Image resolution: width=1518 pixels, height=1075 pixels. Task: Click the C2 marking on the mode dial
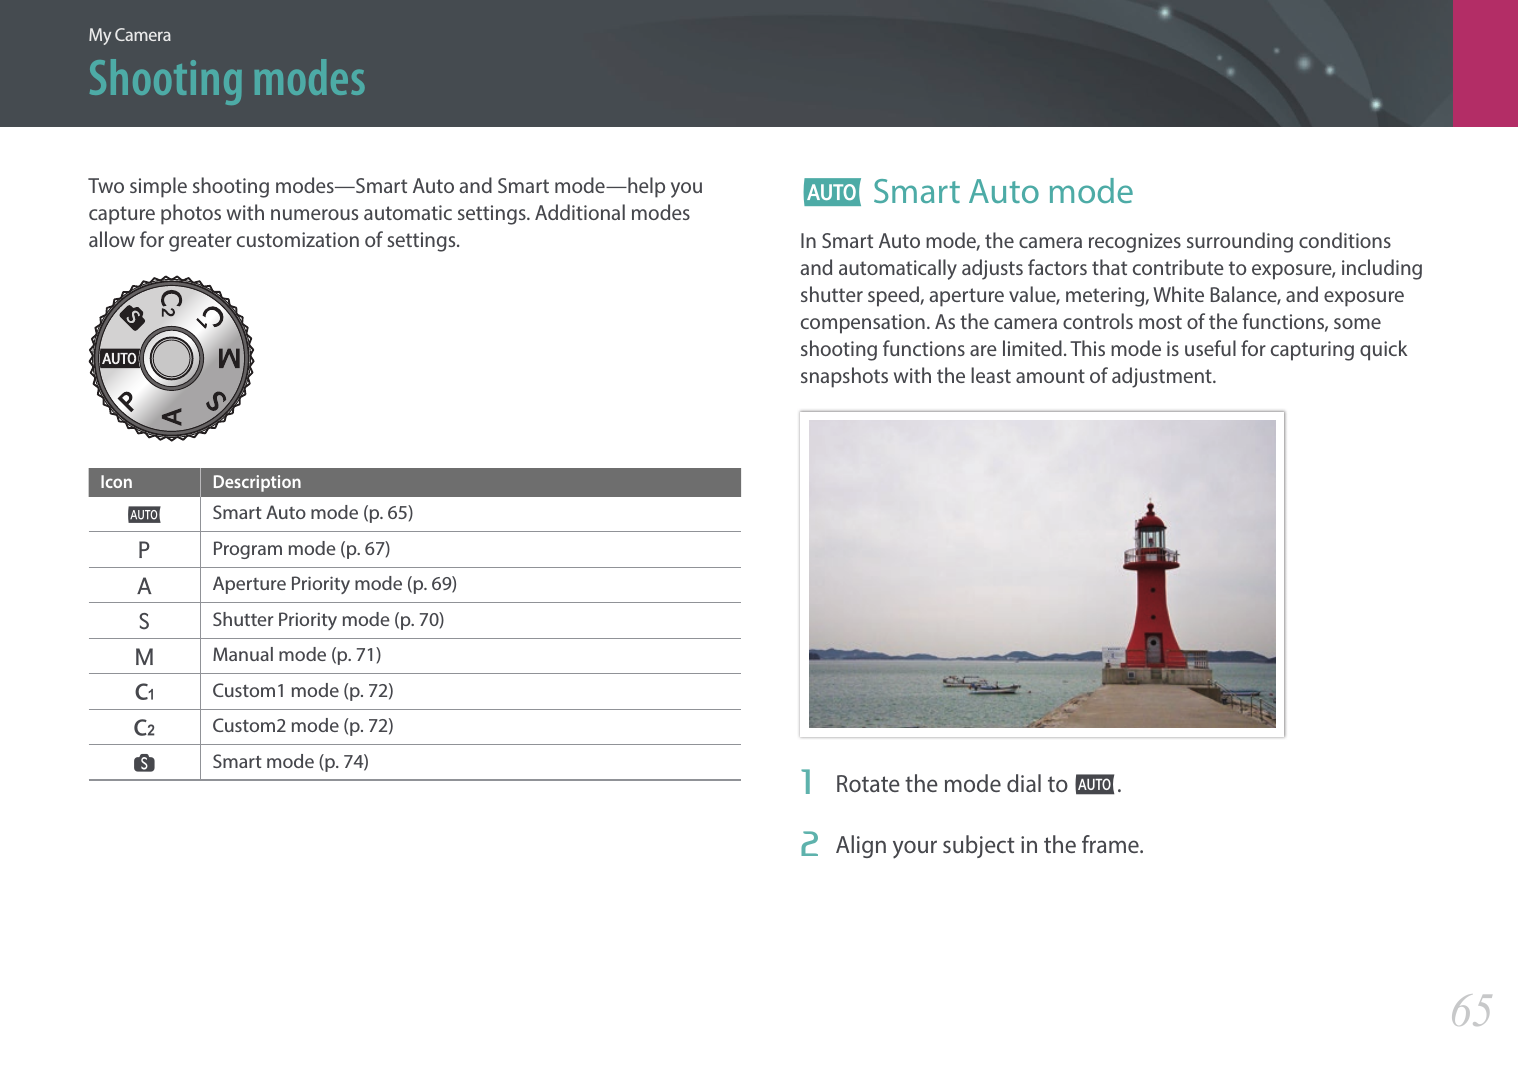[x=171, y=302]
